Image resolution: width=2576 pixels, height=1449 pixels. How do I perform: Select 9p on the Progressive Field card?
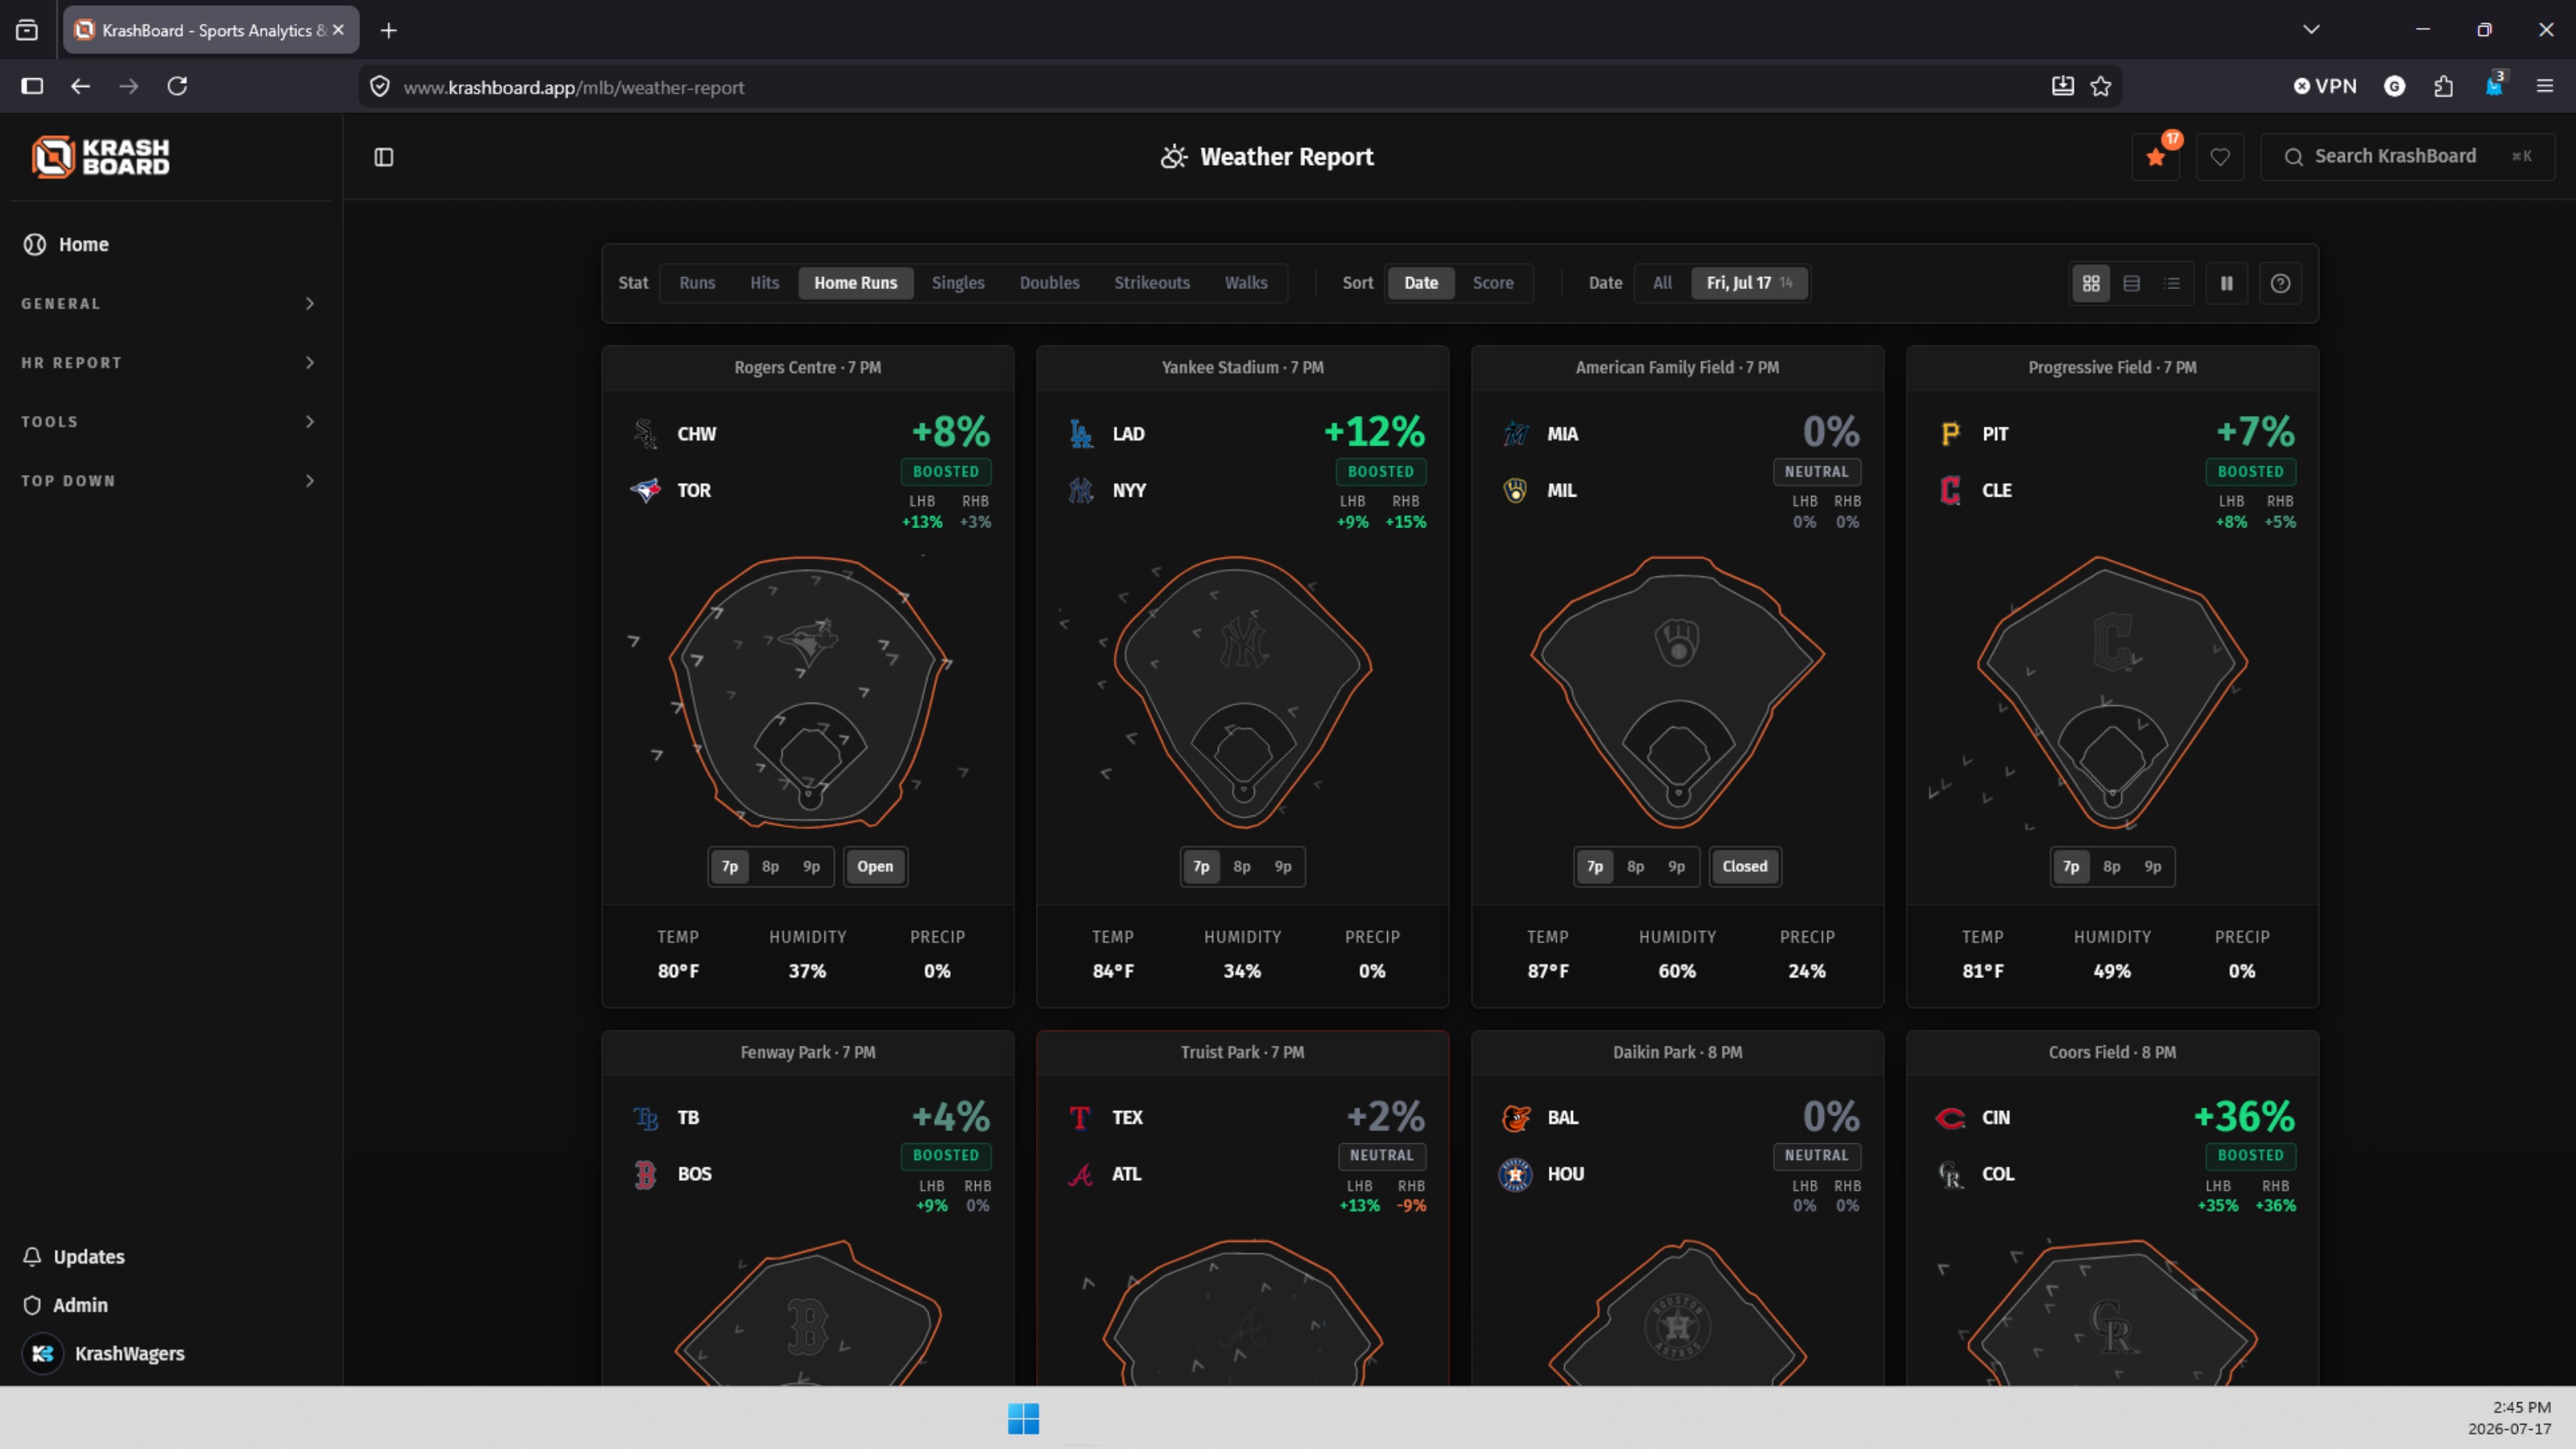click(2153, 867)
